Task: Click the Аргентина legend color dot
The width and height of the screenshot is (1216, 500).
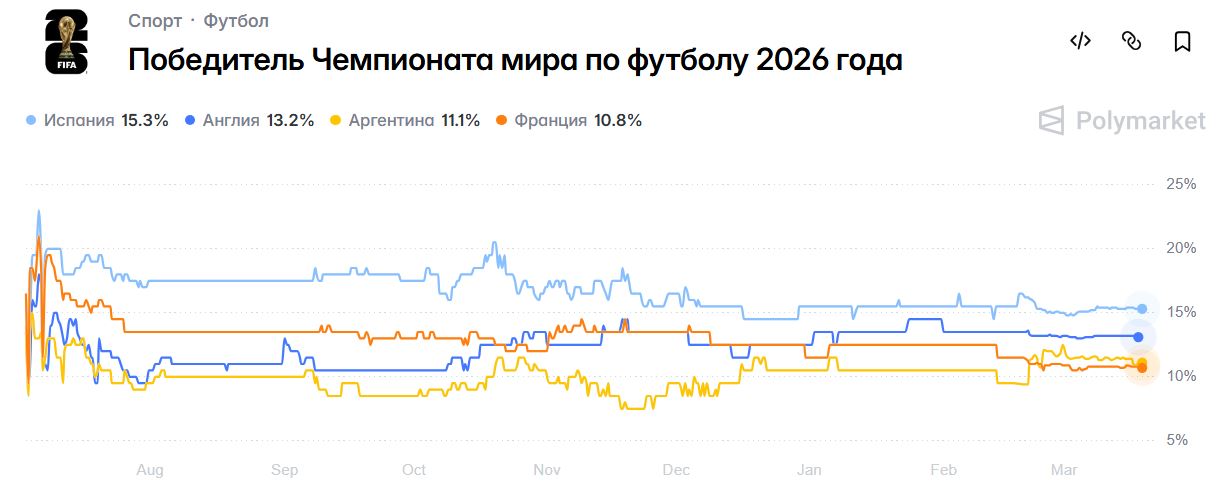Action: [335, 121]
